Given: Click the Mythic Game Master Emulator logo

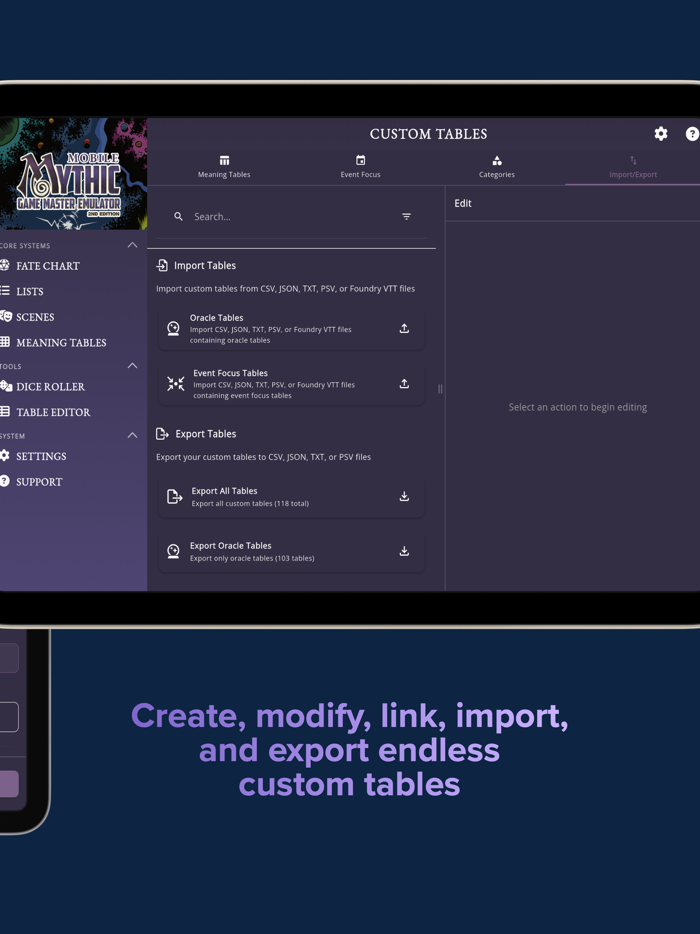Looking at the screenshot, I should click(x=71, y=174).
